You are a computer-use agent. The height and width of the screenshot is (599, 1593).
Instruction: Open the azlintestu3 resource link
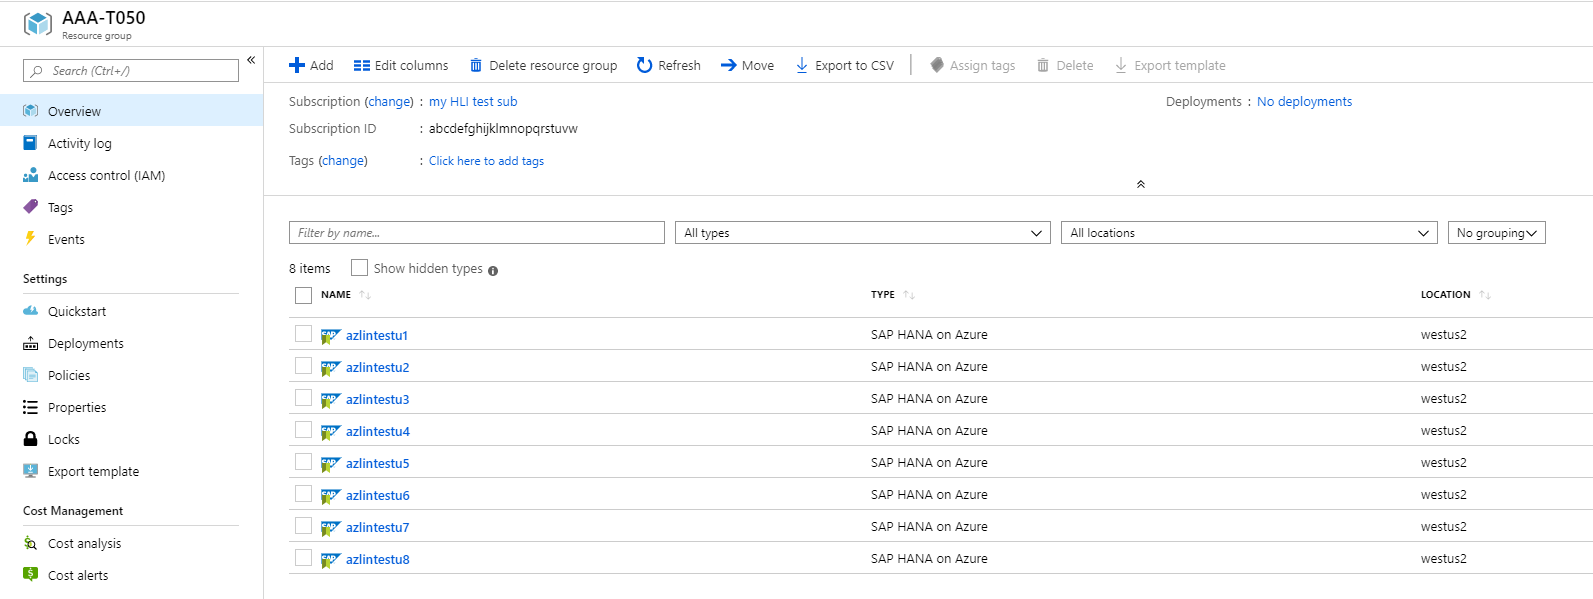click(377, 399)
